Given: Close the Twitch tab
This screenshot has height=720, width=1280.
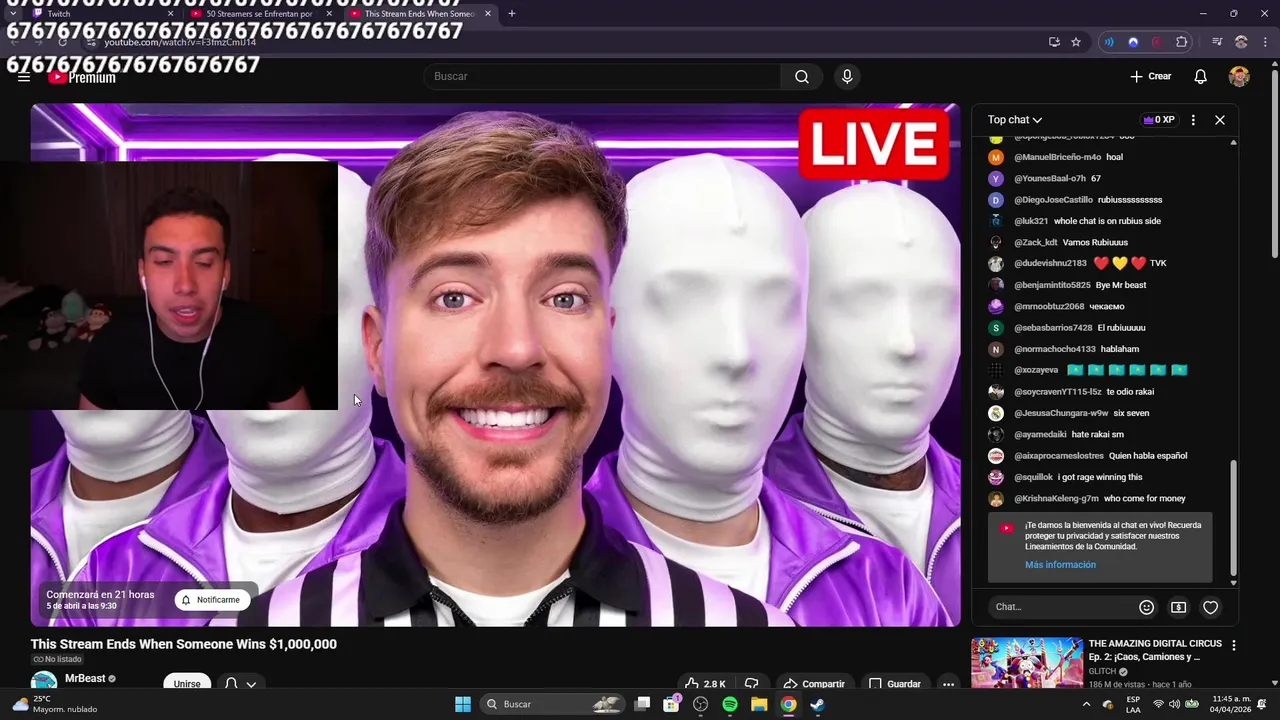Looking at the screenshot, I should (170, 14).
